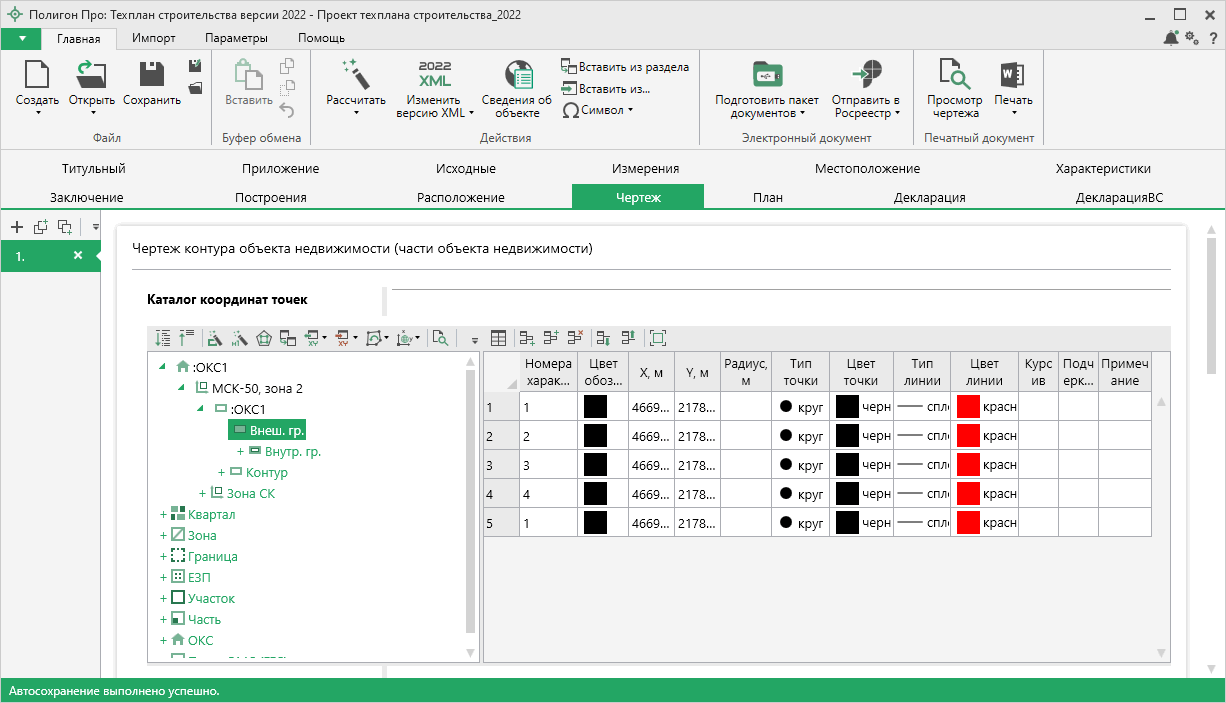Open Просмотр чертежа preview
The height and width of the screenshot is (703, 1226).
point(953,75)
